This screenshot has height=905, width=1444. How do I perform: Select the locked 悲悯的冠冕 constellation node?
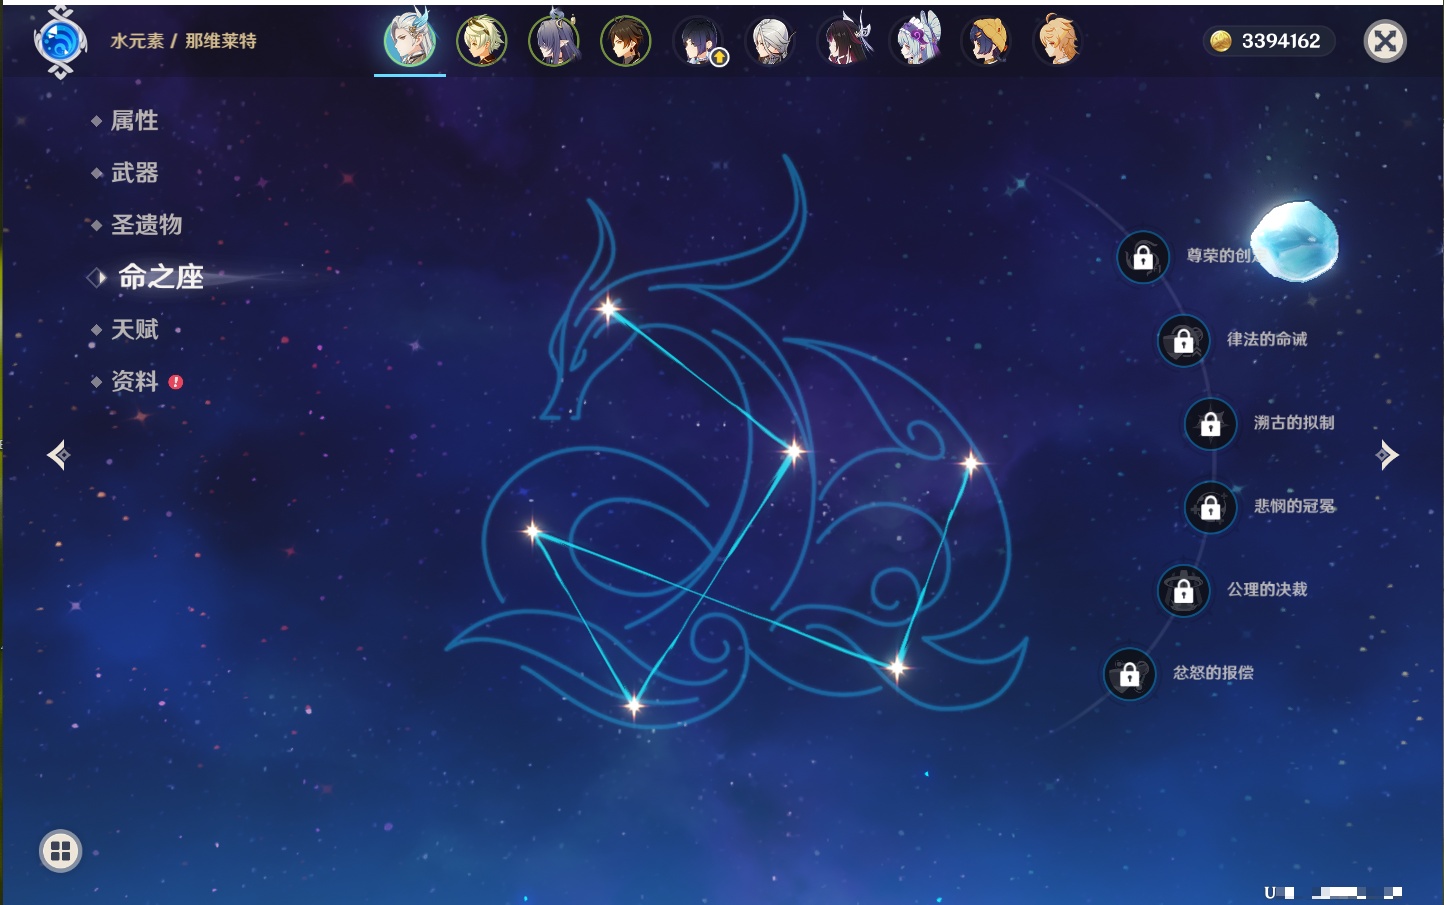tap(1210, 507)
